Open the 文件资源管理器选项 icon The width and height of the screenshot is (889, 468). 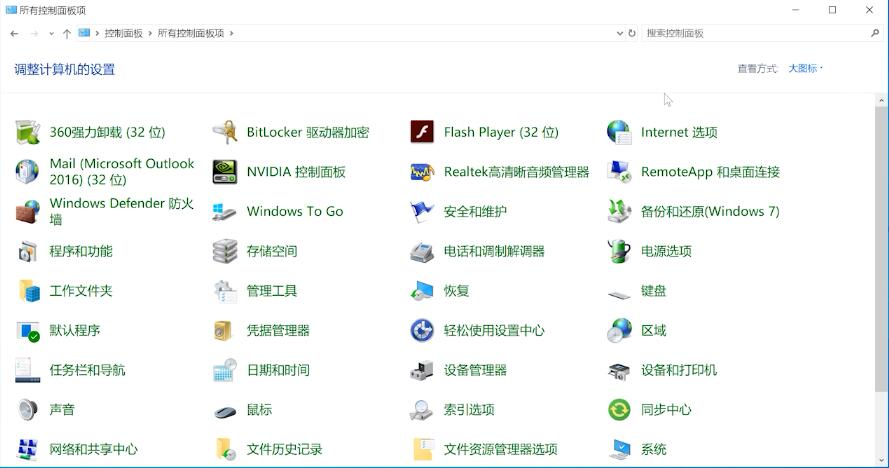423,449
